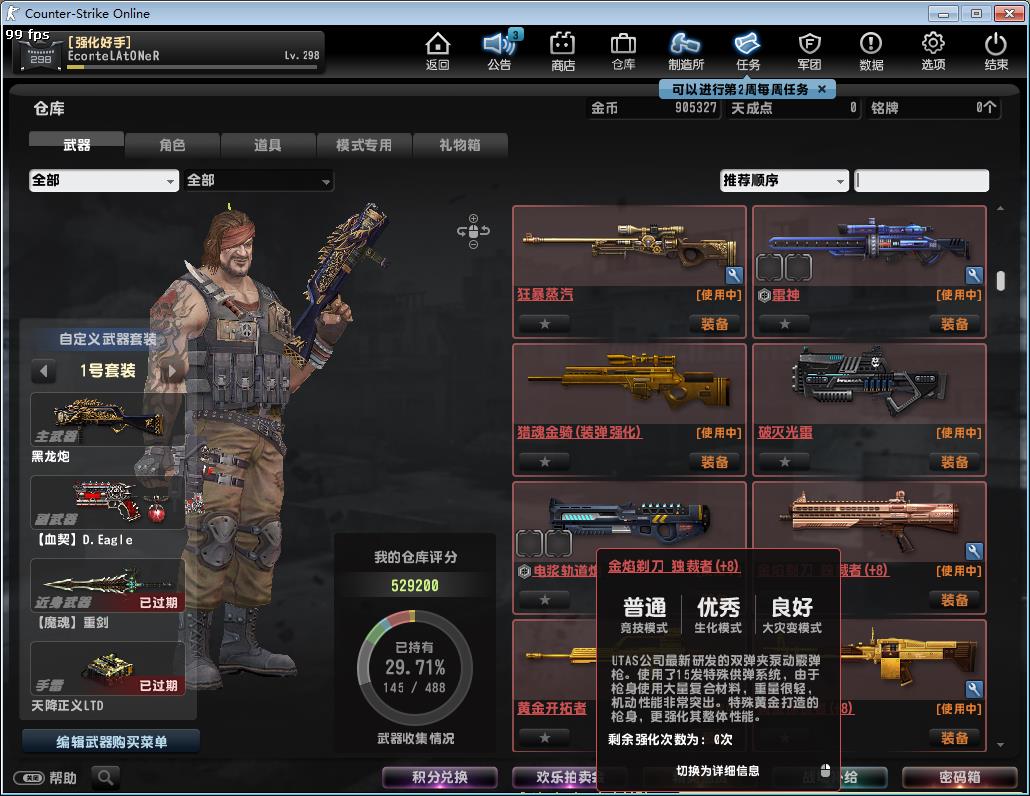1030x796 pixels.
Task: Click 编辑武器购买菜单 button
Action: pos(111,742)
